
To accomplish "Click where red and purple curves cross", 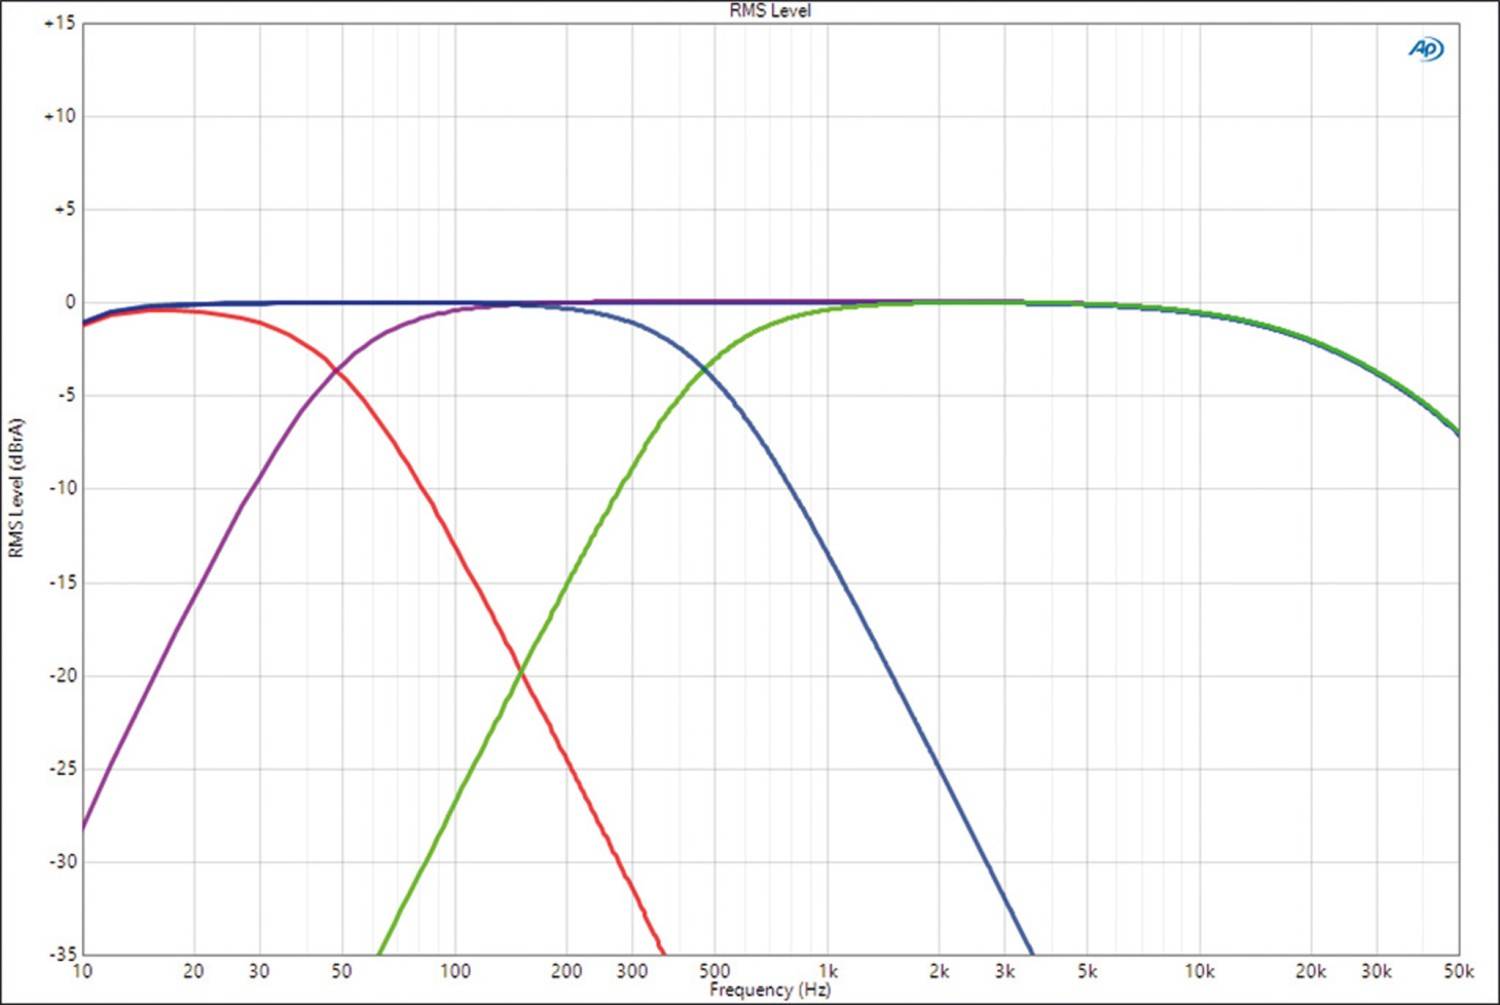I will pos(337,371).
